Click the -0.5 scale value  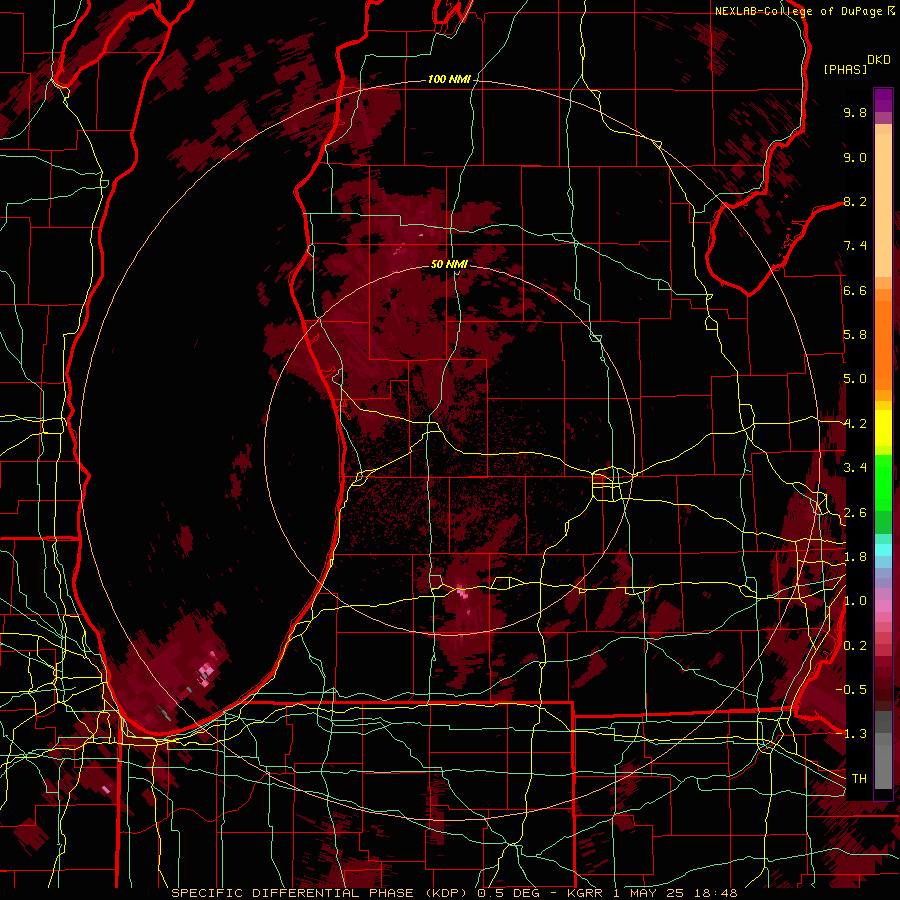click(852, 690)
